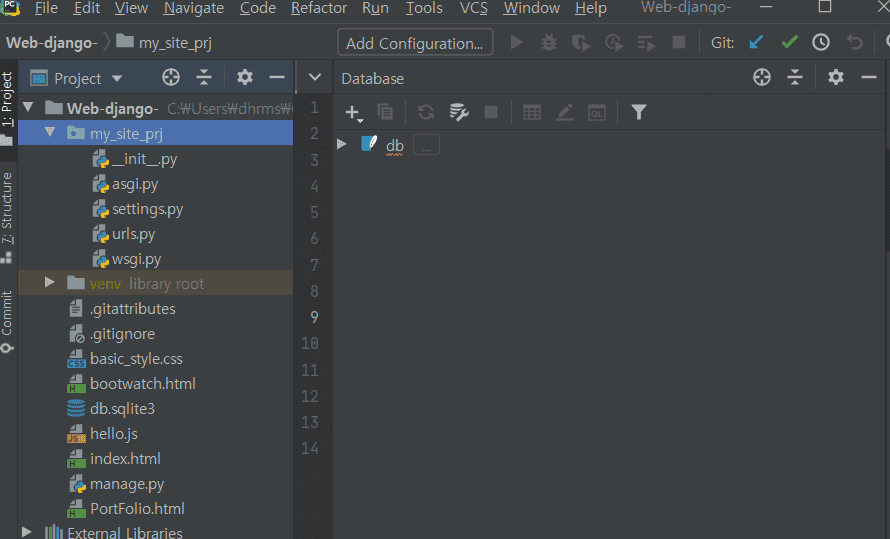Click Database Table editor grid icon
890x539 pixels.
(532, 112)
